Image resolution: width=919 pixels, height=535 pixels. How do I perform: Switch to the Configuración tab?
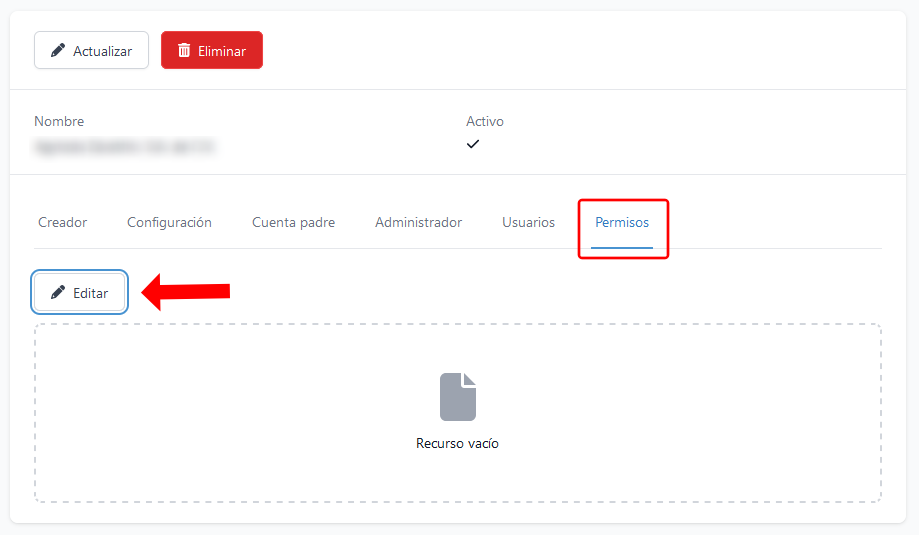[x=169, y=222]
